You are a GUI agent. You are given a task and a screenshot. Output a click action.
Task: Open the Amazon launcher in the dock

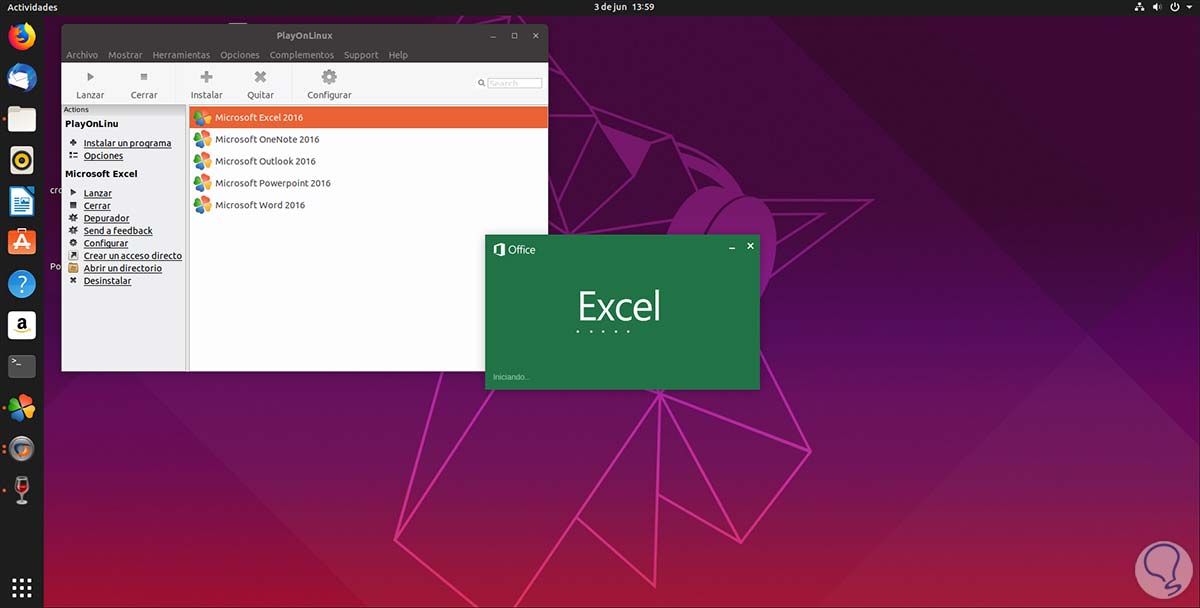(x=22, y=325)
